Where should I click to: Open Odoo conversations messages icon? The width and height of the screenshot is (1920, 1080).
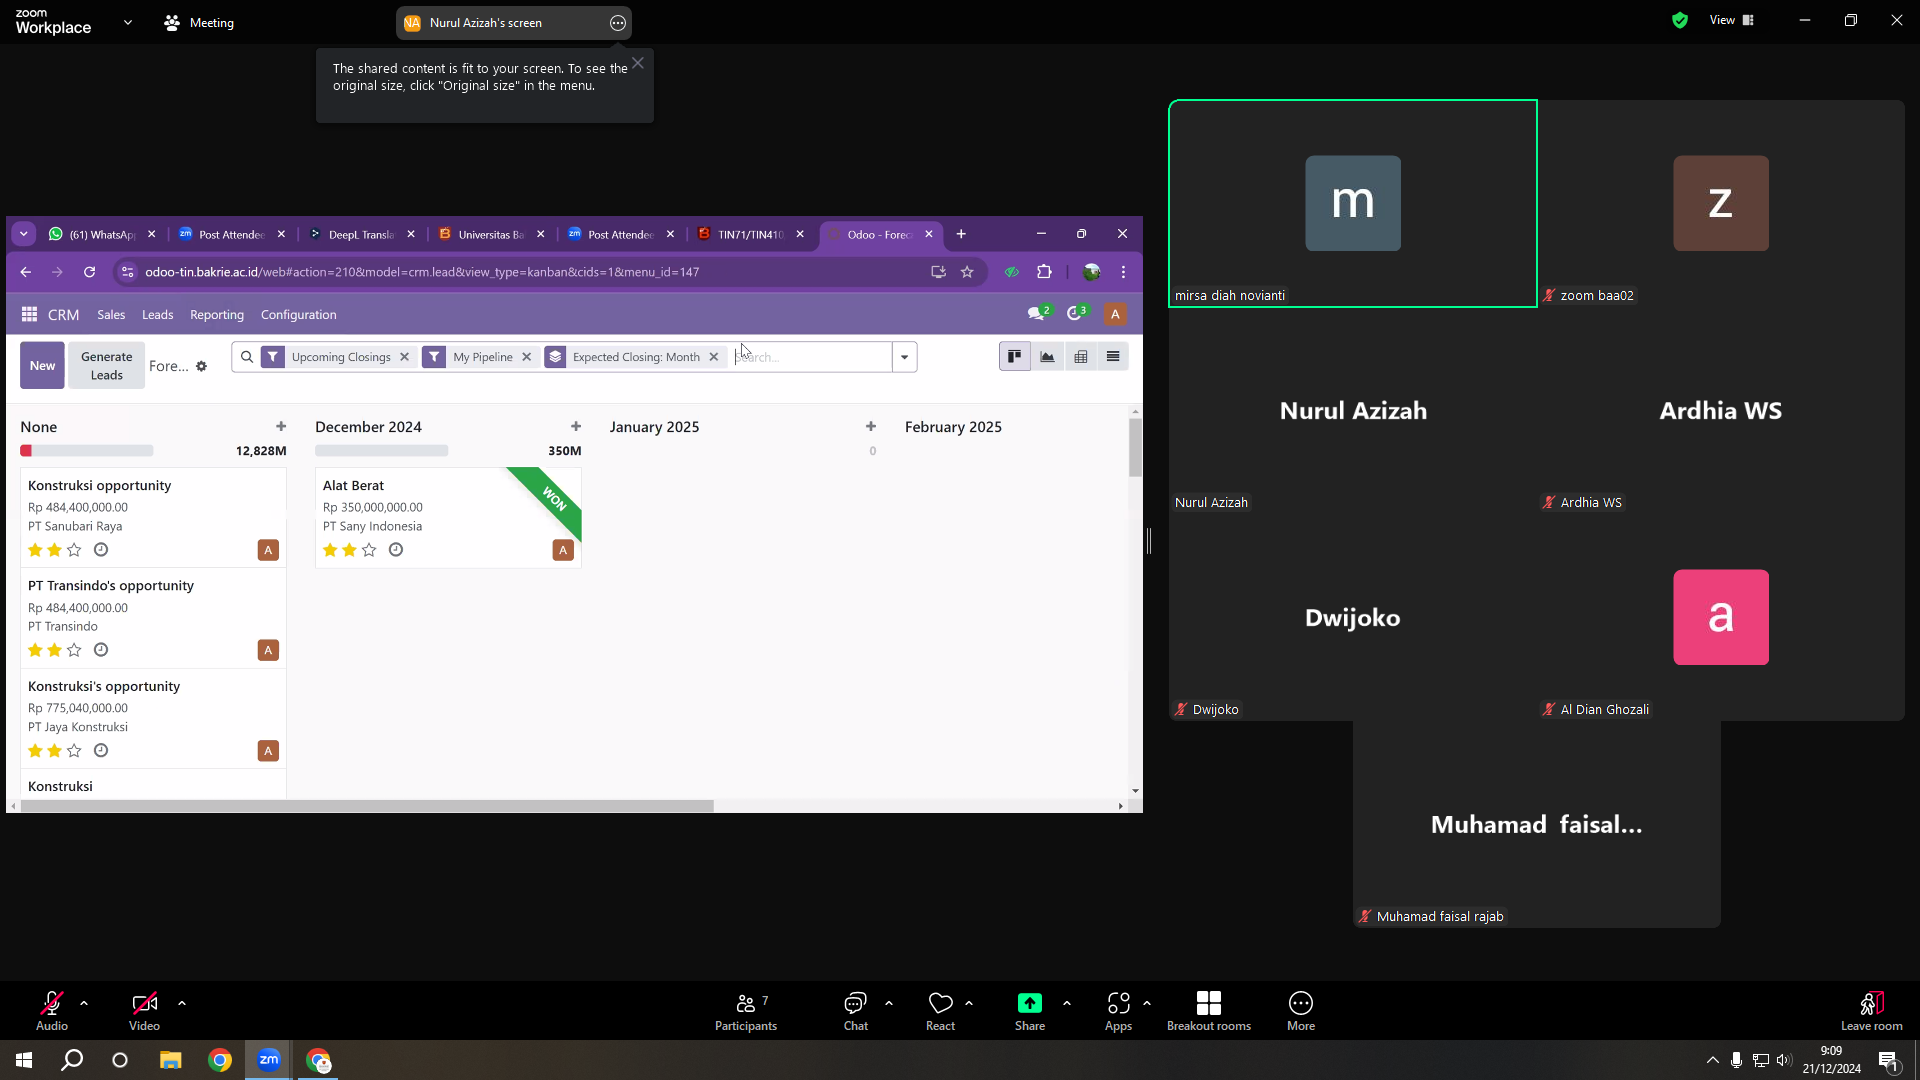coord(1038,314)
